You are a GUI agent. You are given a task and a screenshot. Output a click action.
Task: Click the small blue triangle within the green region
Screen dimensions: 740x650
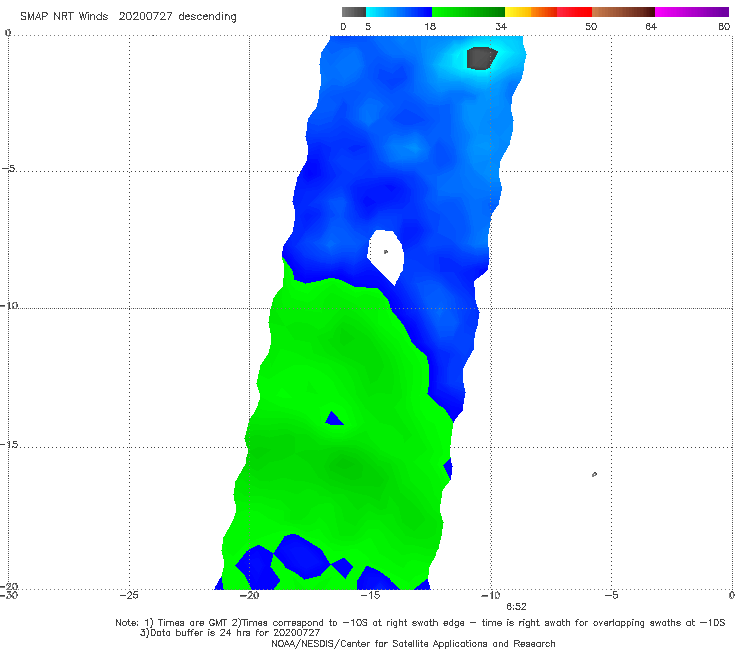(x=334, y=419)
